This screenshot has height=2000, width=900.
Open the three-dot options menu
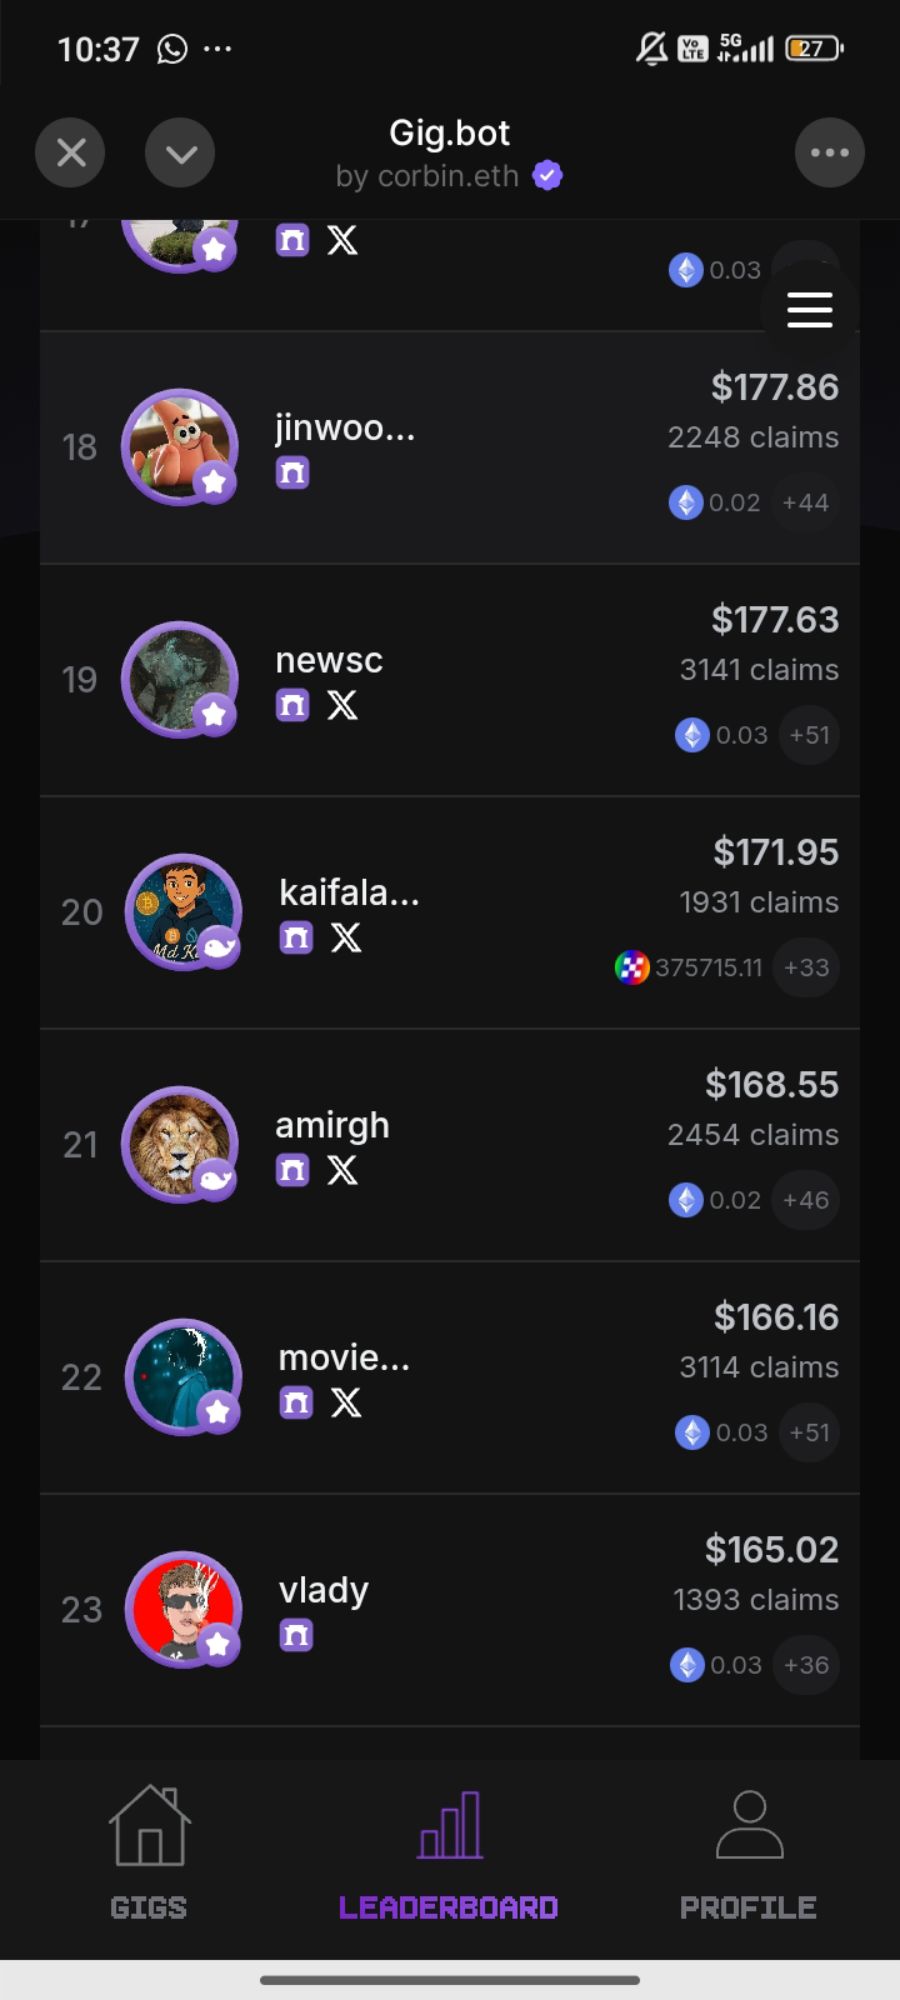pos(829,153)
